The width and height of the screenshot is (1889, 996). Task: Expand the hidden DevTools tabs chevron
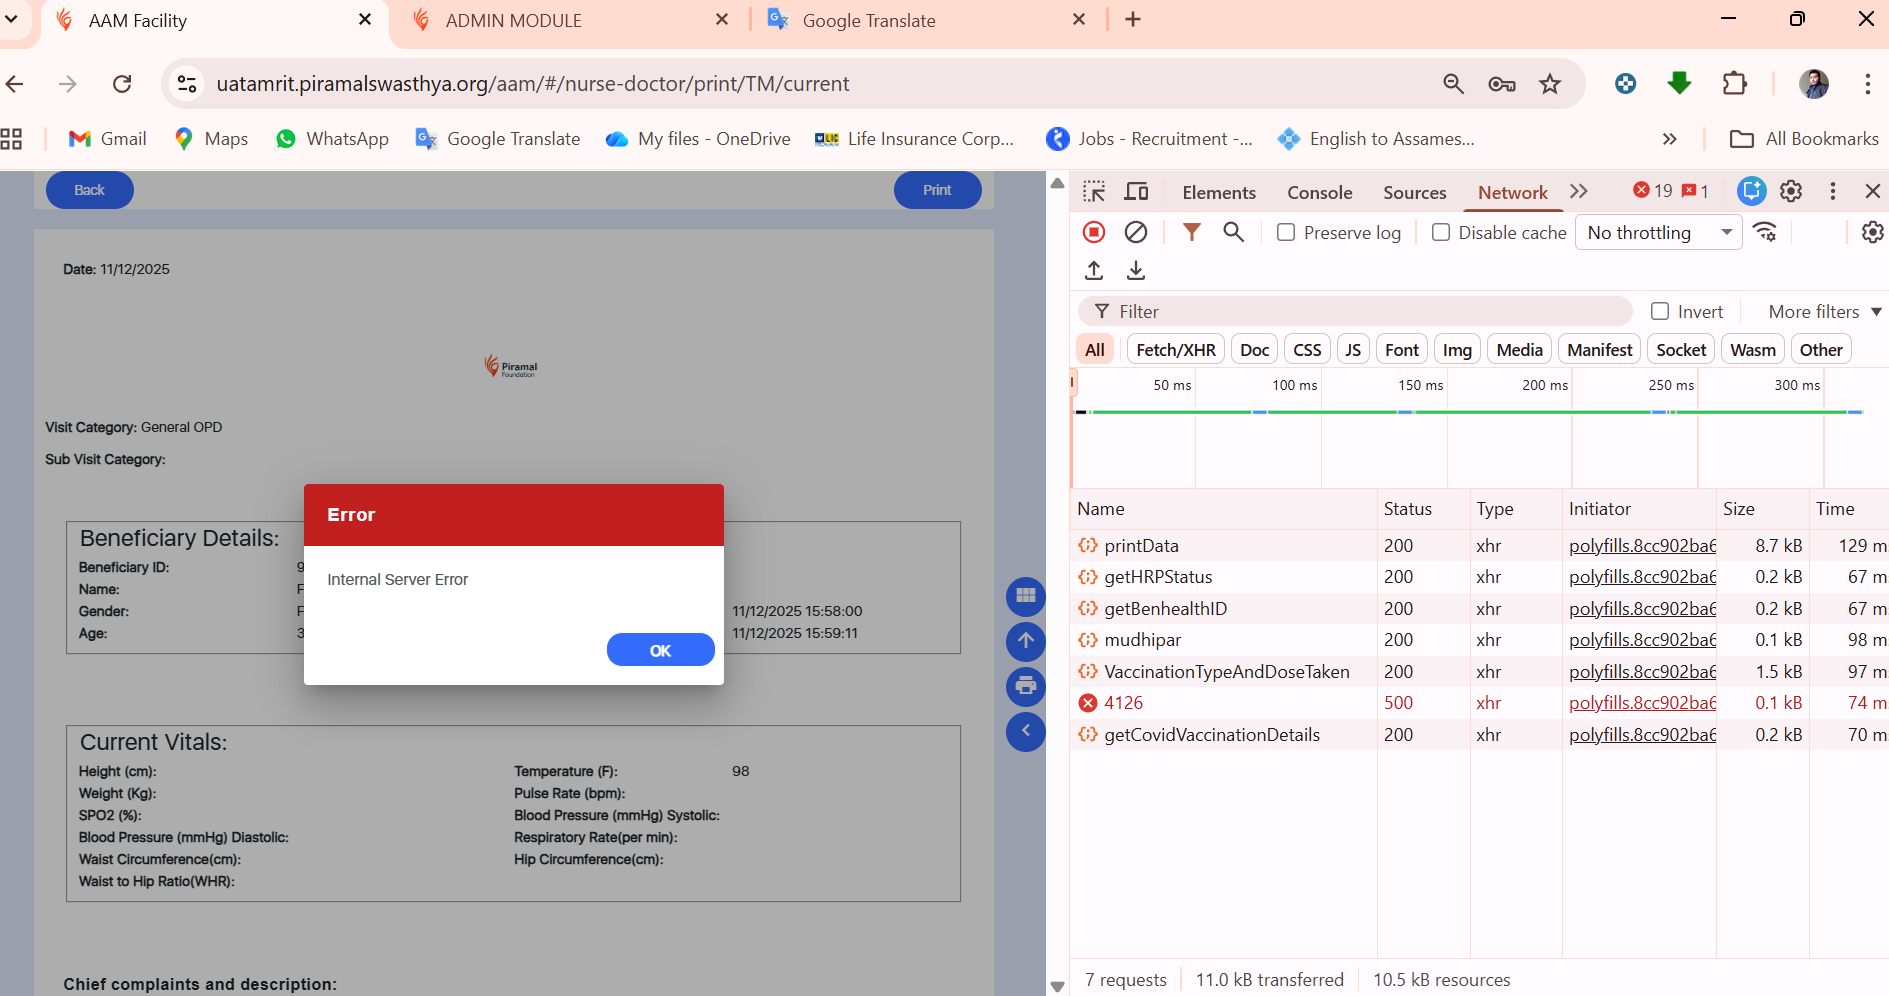[x=1579, y=191]
